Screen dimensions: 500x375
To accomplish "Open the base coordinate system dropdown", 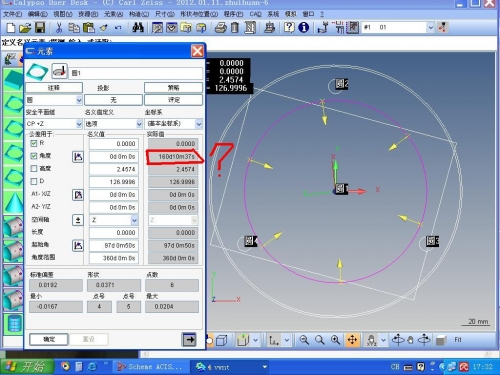I will click(x=174, y=124).
